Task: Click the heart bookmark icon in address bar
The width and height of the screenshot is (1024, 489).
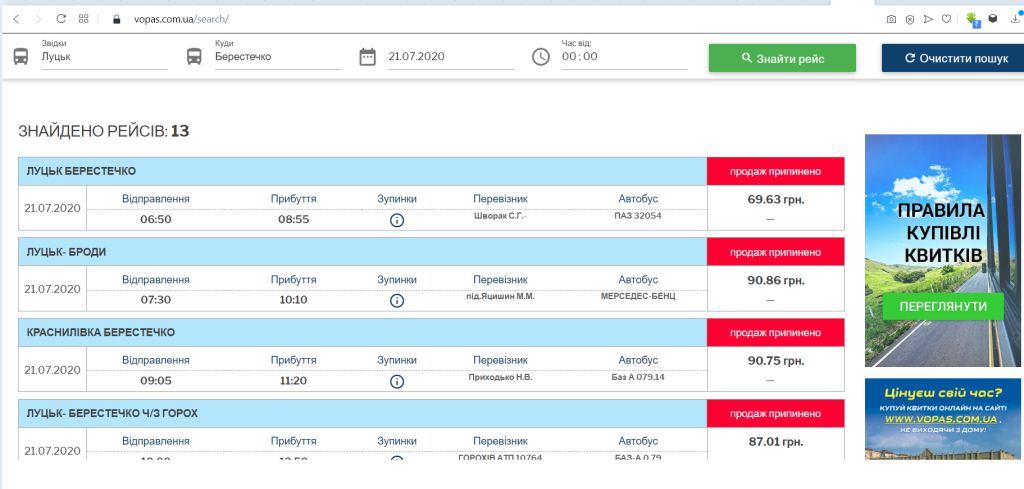Action: pyautogui.click(x=946, y=18)
